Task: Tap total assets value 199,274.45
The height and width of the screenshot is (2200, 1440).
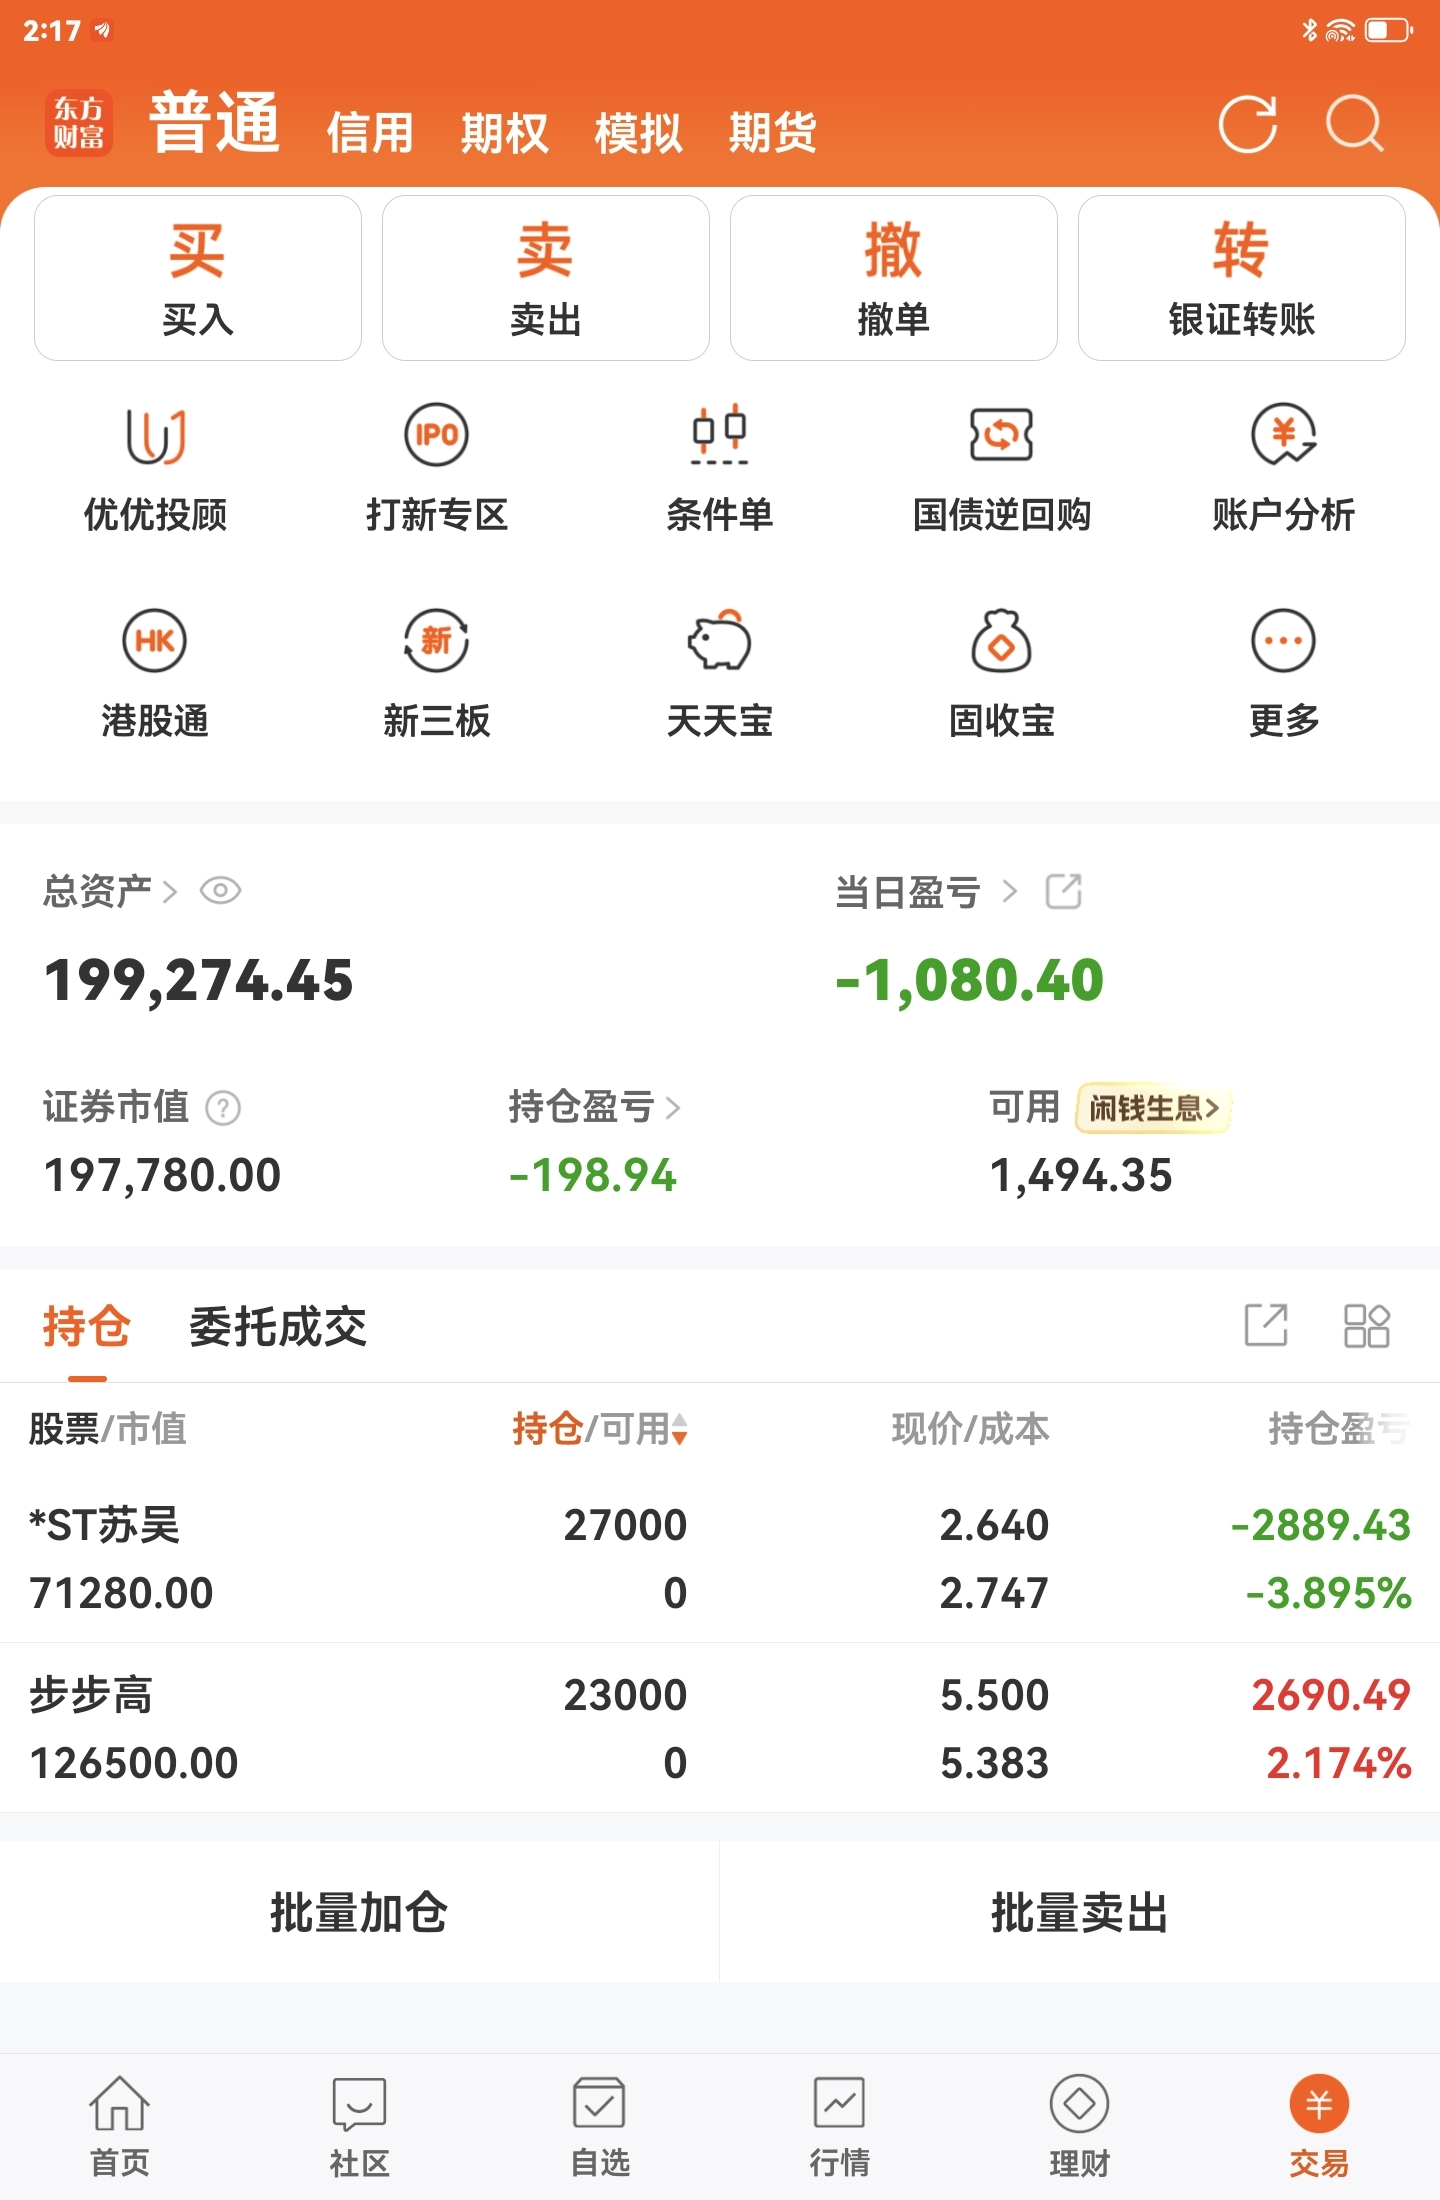Action: coord(198,980)
